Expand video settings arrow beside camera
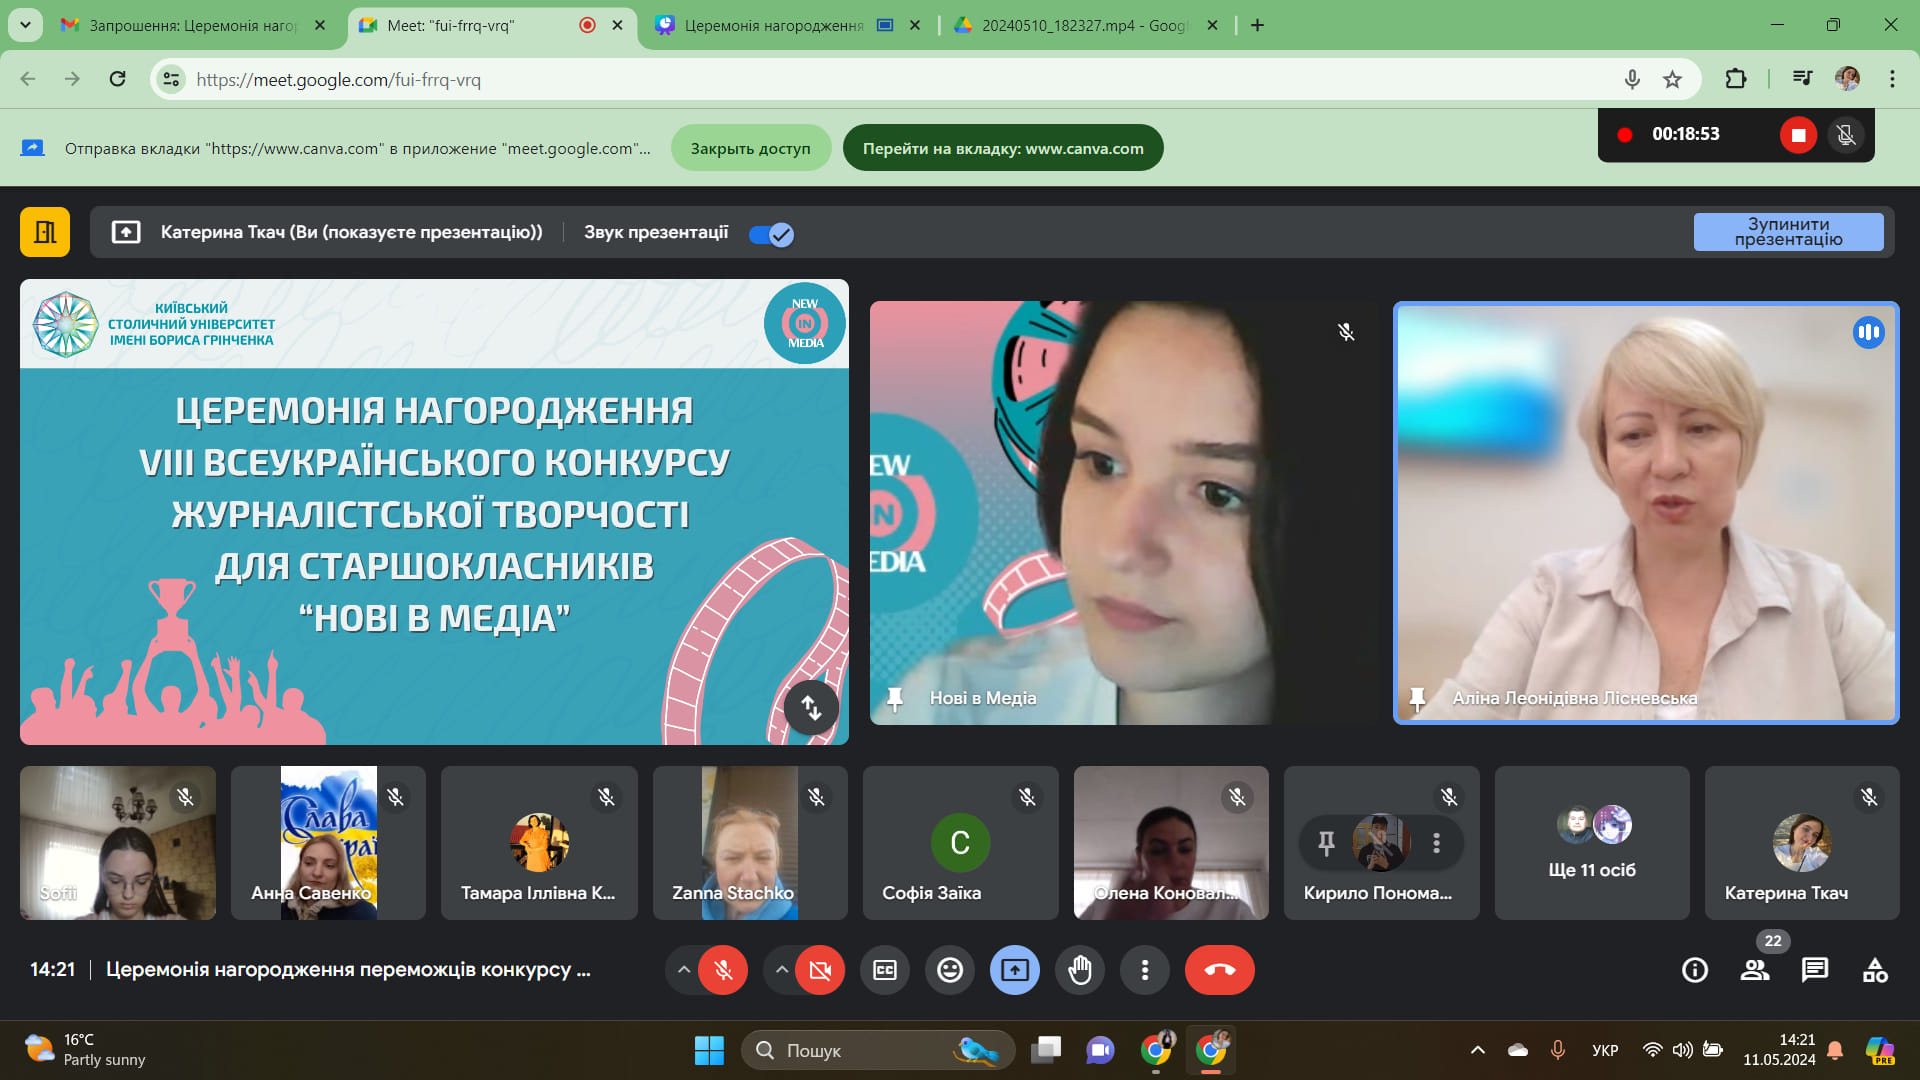1920x1080 pixels. click(x=781, y=970)
